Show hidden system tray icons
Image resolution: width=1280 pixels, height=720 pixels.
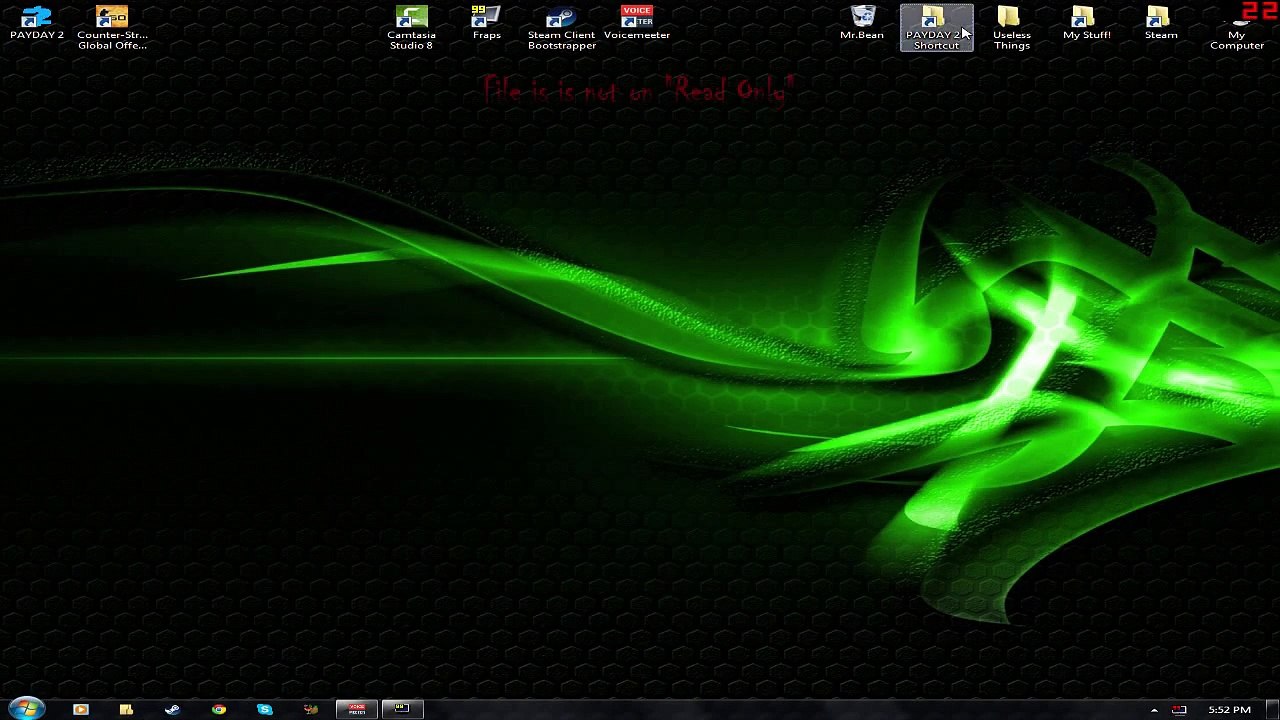click(x=1154, y=710)
